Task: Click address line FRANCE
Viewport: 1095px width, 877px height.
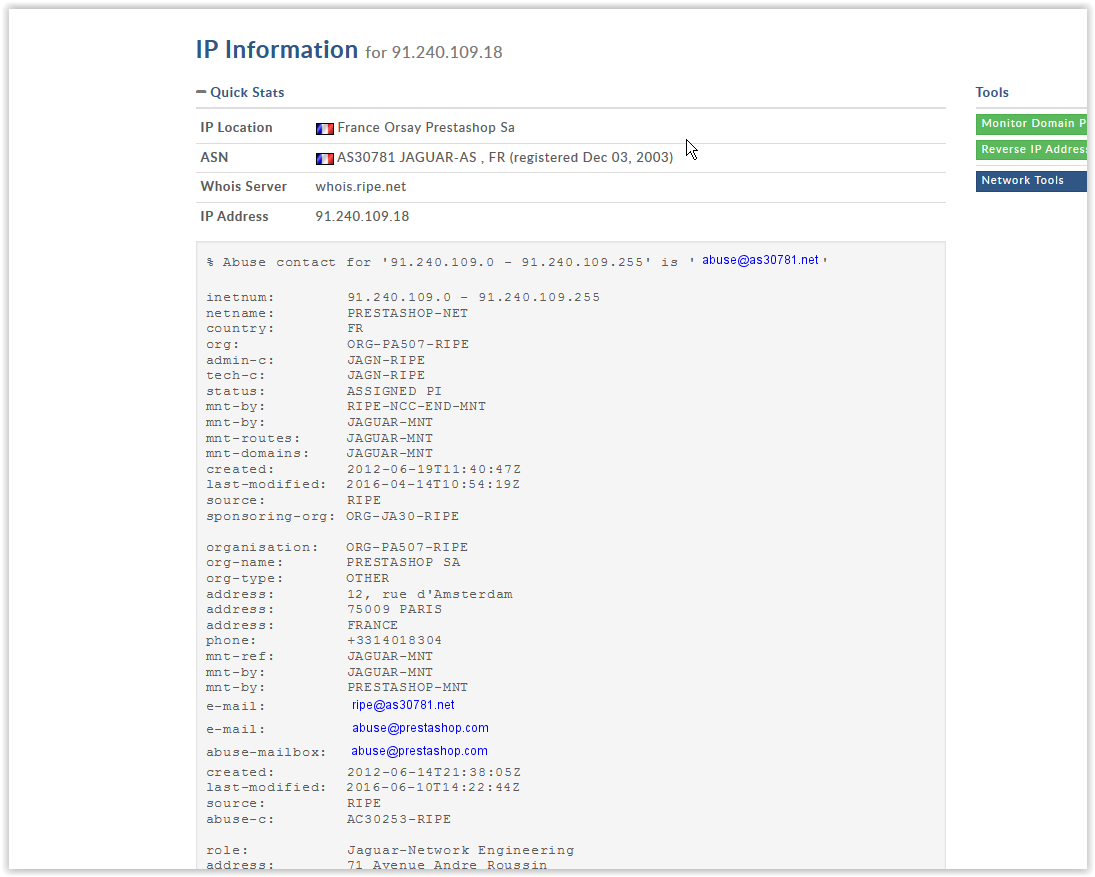Action: point(372,625)
